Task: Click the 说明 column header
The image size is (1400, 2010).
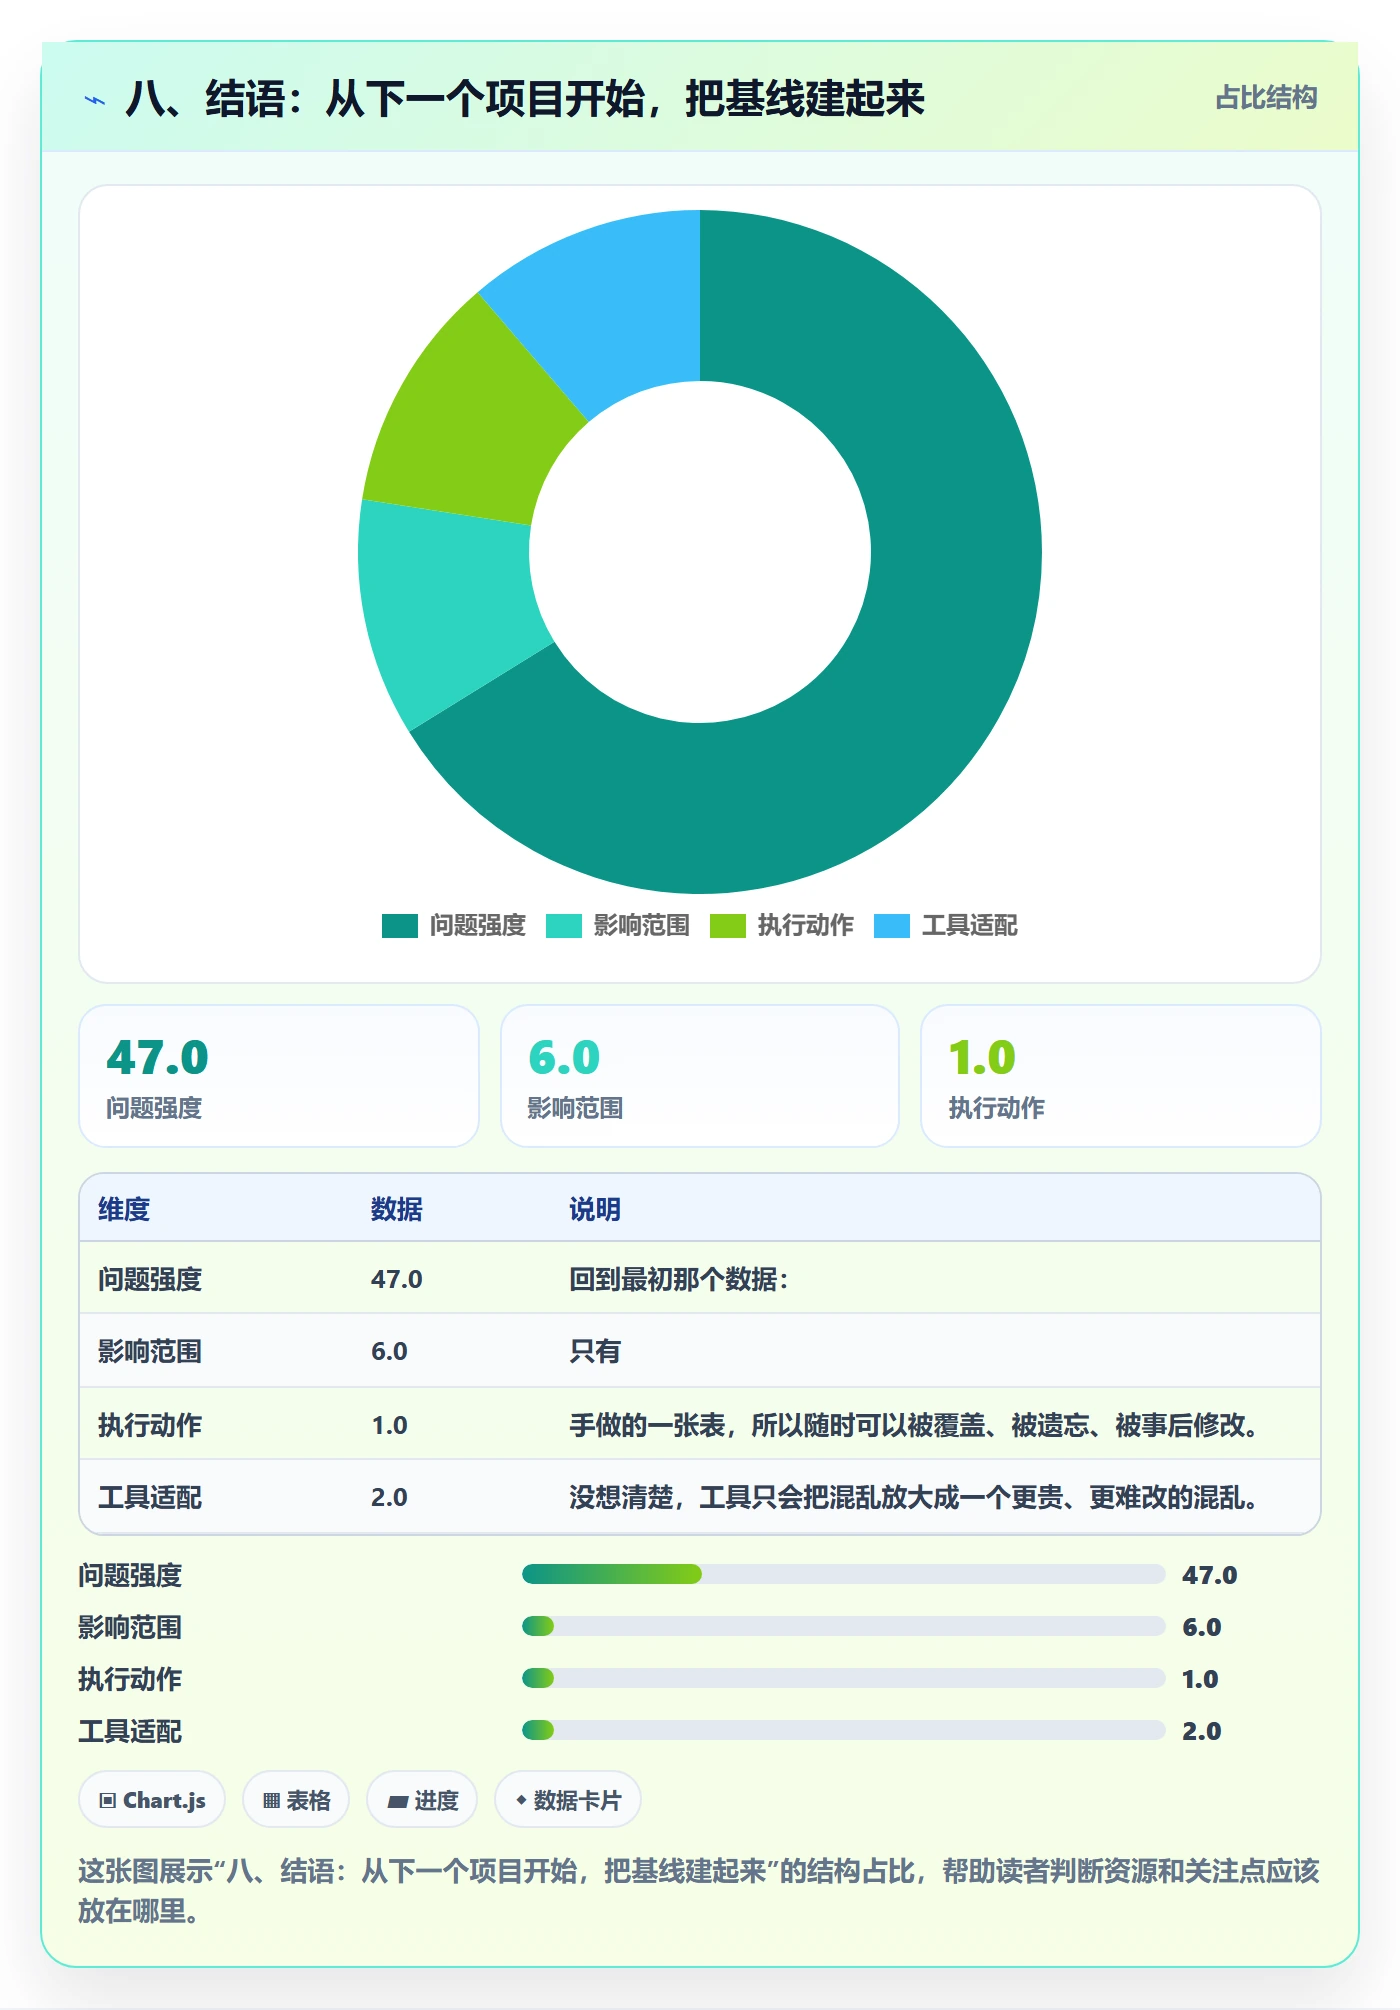Action: coord(595,1209)
